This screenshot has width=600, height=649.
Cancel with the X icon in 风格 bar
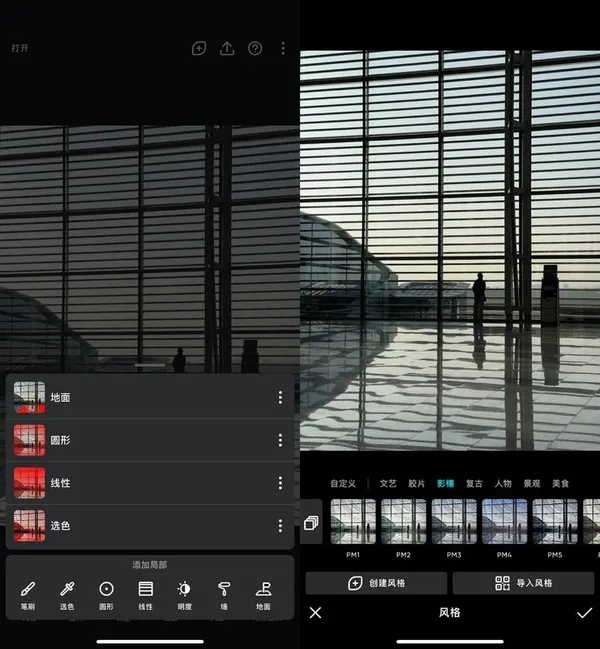point(315,613)
